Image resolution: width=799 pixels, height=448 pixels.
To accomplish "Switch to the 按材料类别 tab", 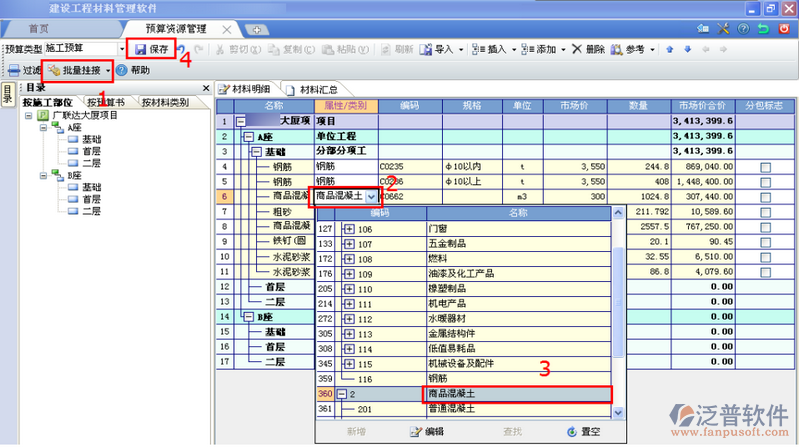I will click(x=164, y=102).
